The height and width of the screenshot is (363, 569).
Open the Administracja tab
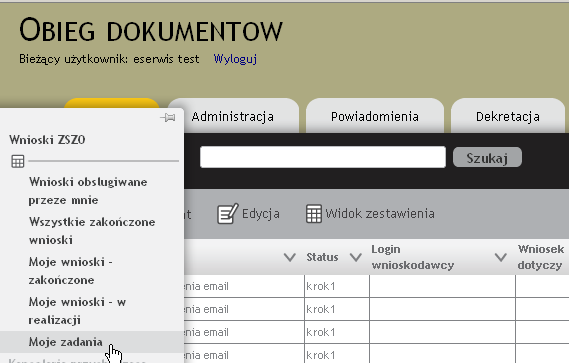point(233,117)
